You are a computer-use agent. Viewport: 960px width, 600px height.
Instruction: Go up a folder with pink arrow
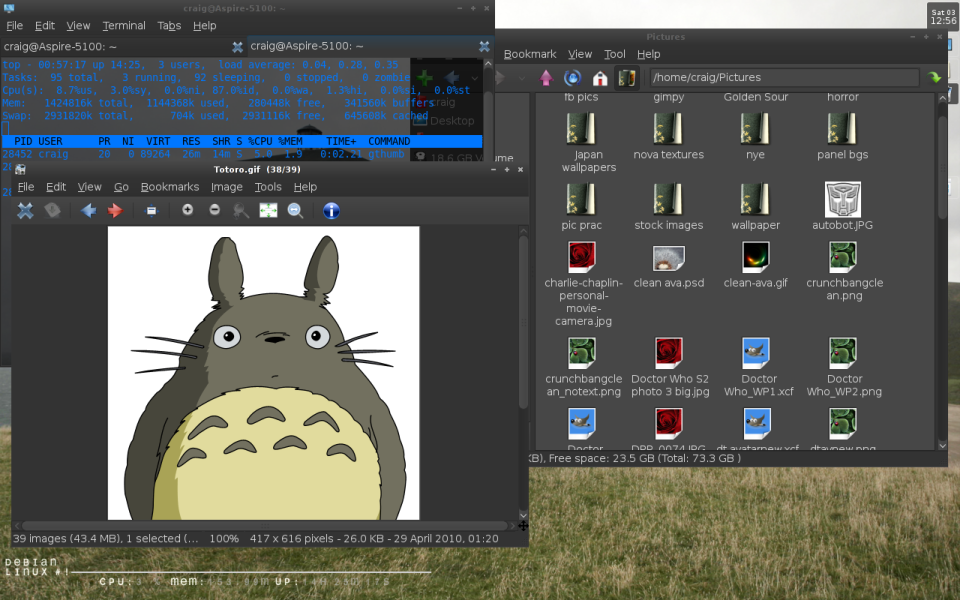click(x=546, y=78)
